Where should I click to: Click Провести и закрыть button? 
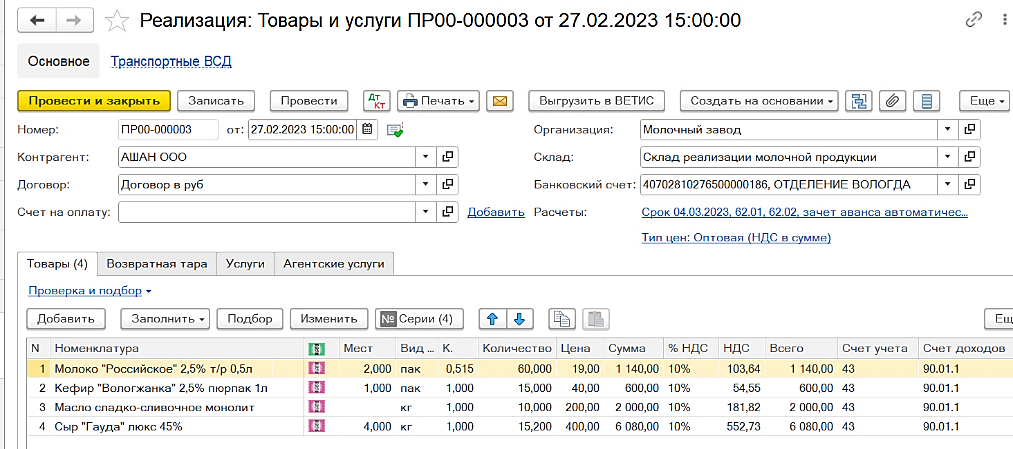pyautogui.click(x=94, y=101)
